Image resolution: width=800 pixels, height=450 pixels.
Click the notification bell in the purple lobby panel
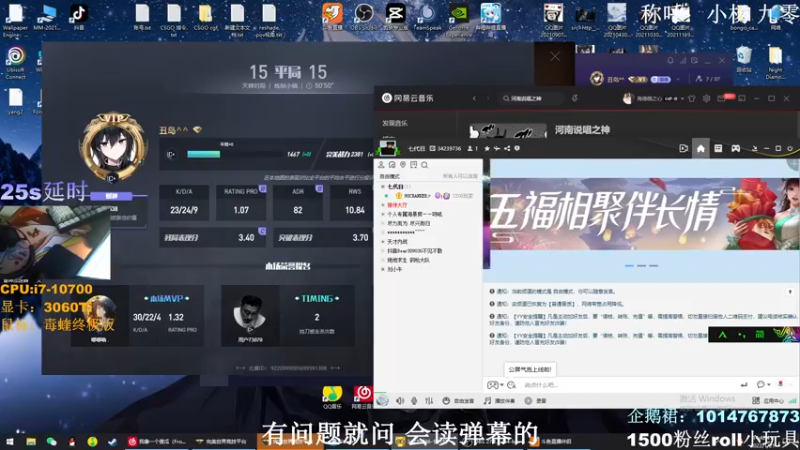click(670, 61)
